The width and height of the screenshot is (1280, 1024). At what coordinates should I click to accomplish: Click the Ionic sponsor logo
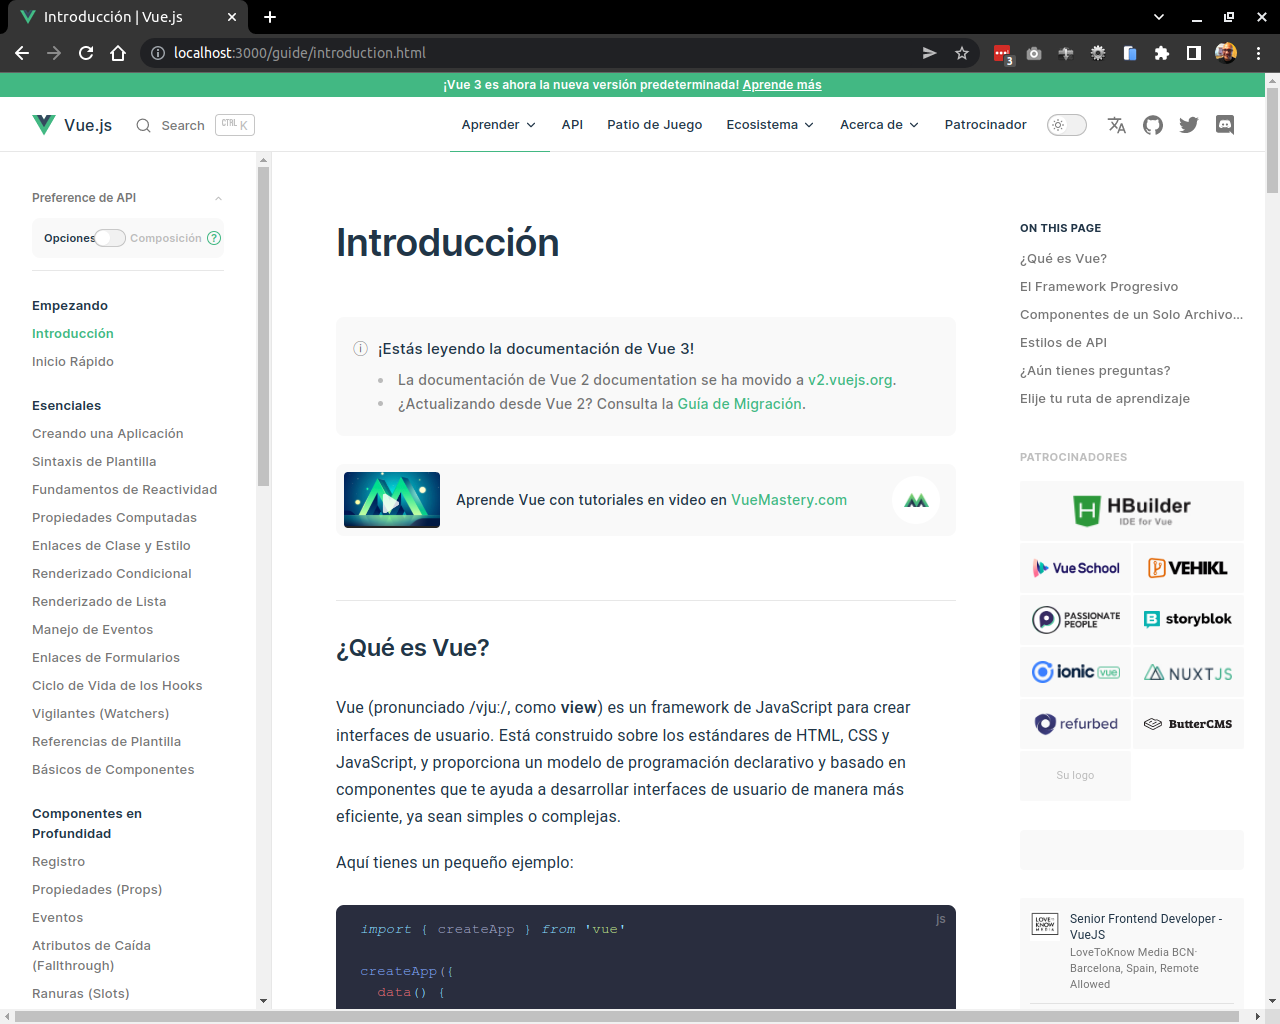point(1076,672)
